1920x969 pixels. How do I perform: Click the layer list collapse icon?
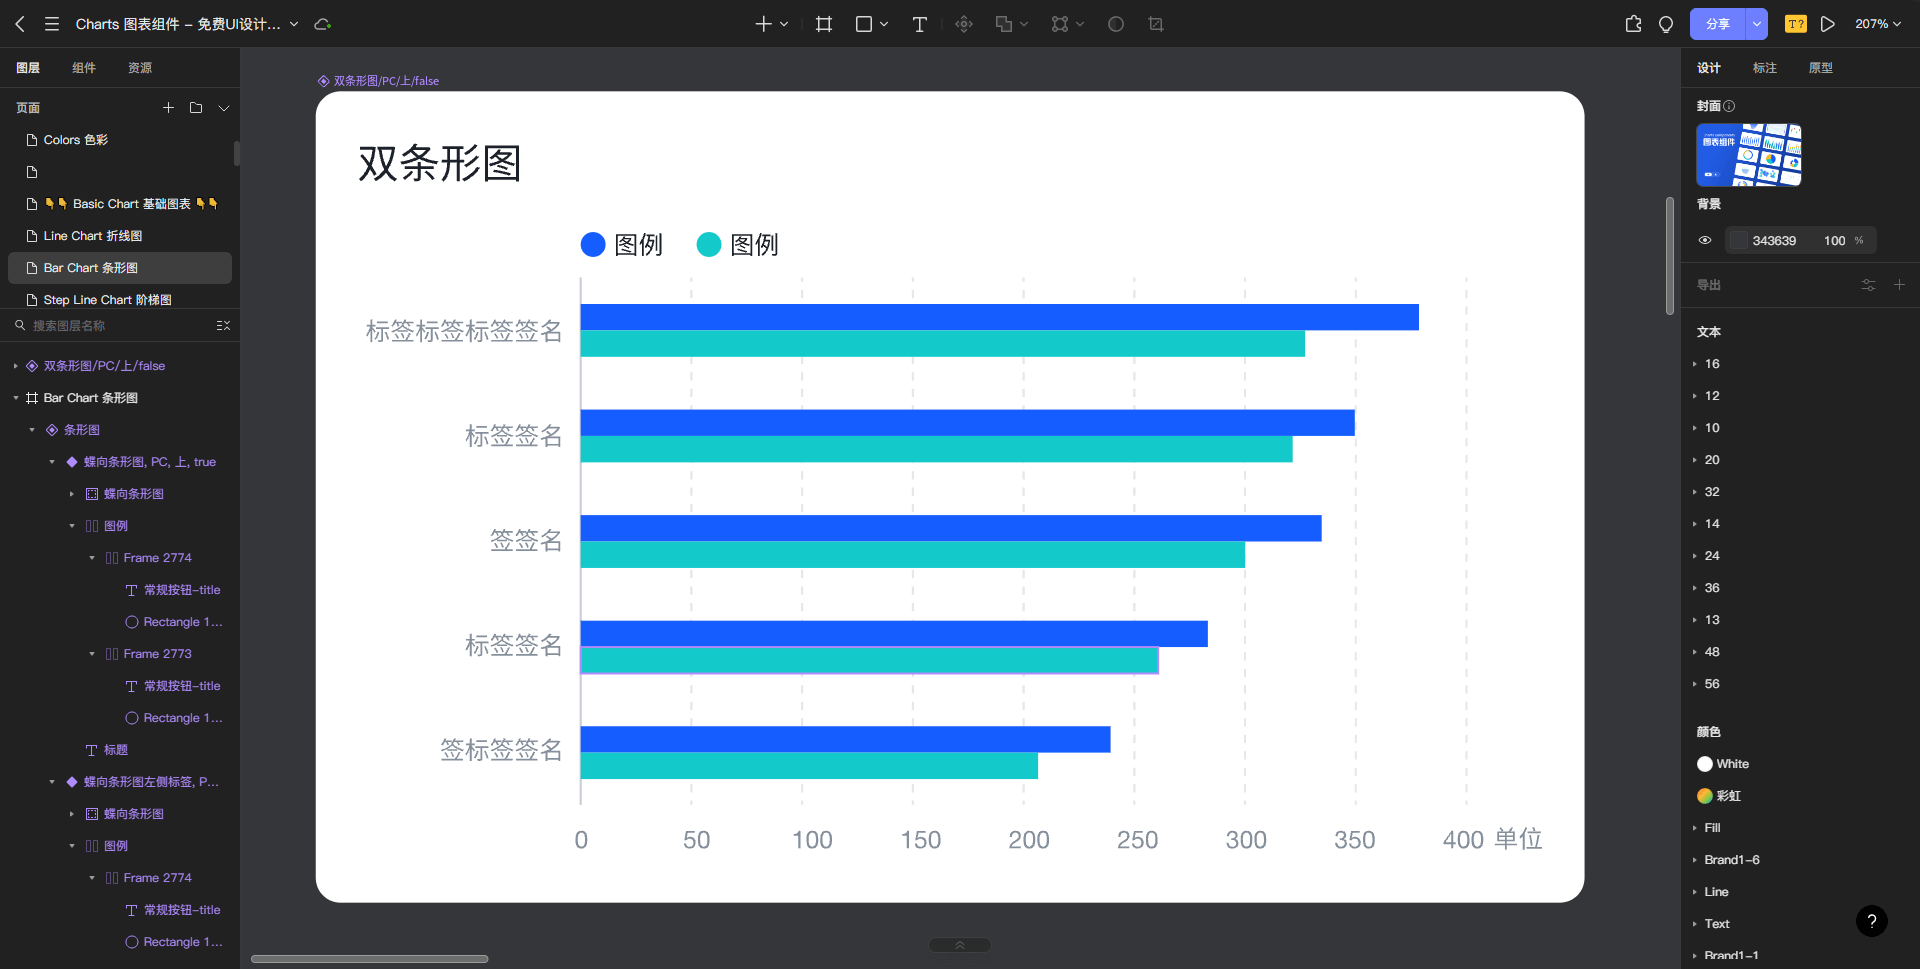223,326
